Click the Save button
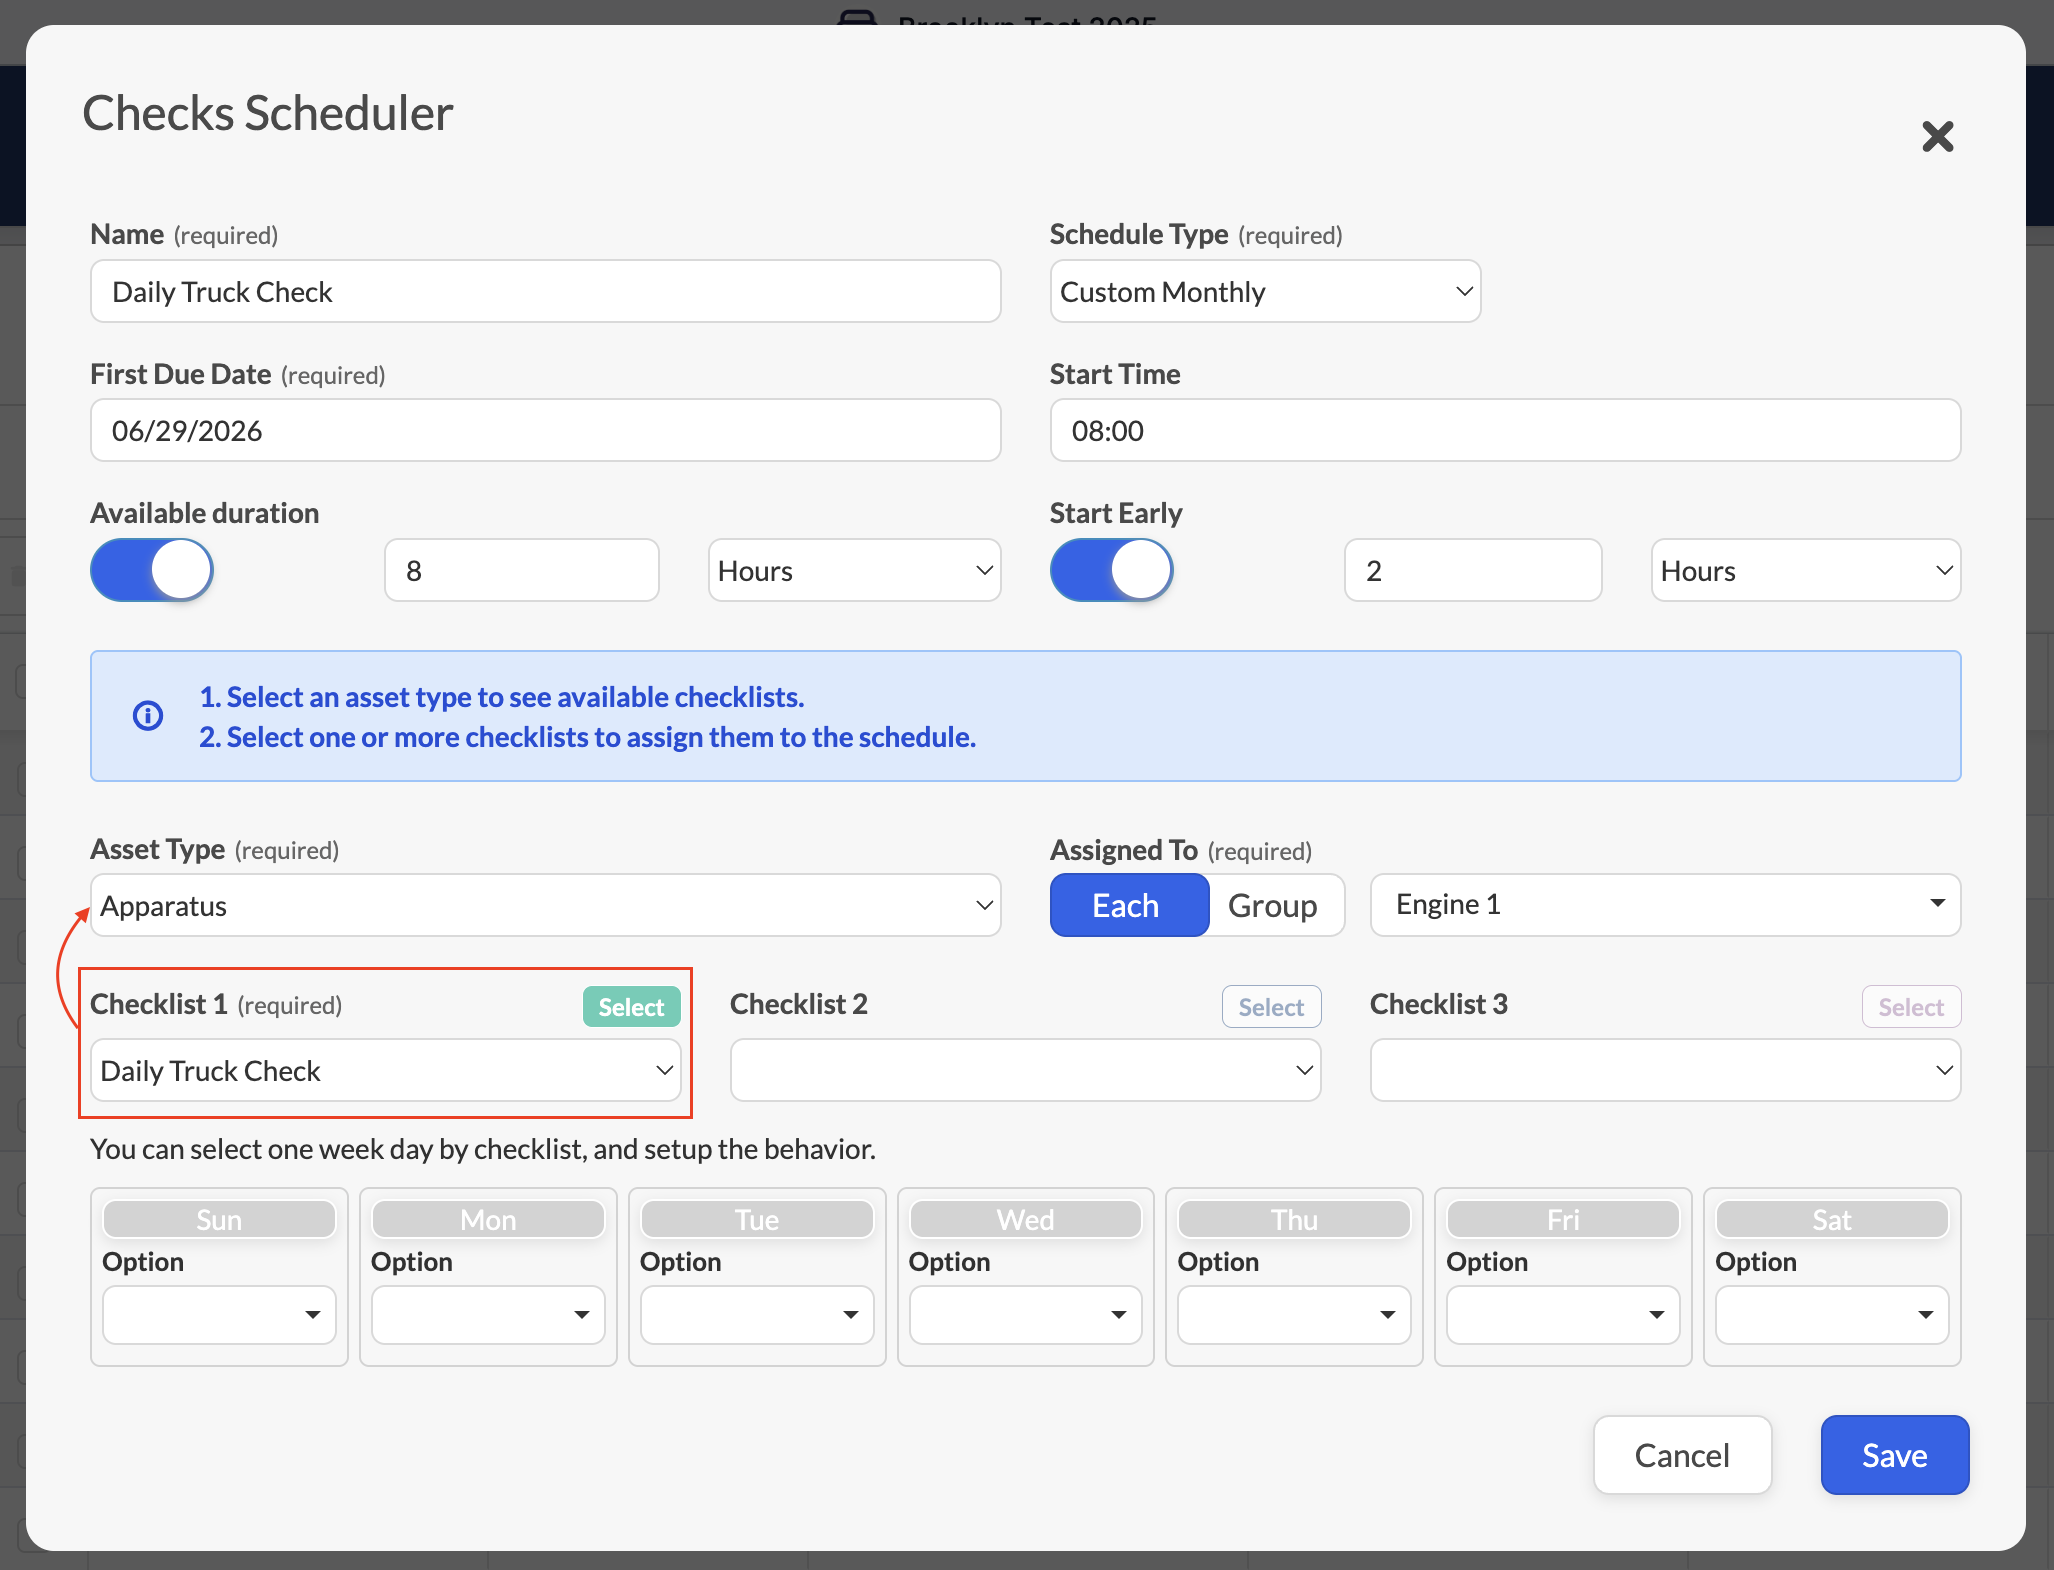Viewport: 2054px width, 1570px height. tap(1894, 1455)
